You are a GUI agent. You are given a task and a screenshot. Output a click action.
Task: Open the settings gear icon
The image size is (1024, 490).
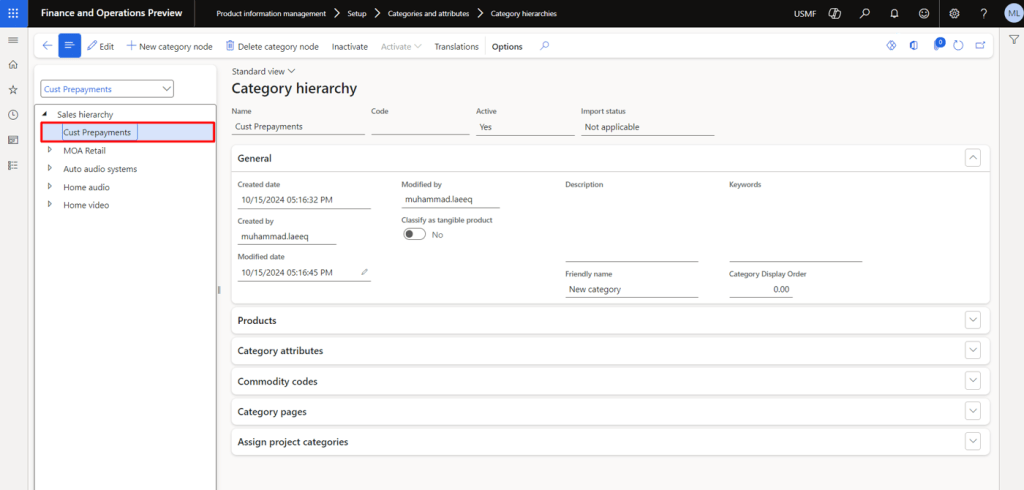click(954, 13)
